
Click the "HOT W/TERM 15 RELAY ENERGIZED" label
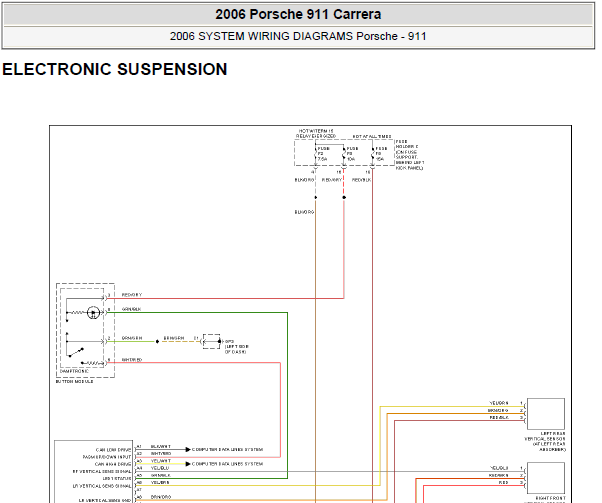click(316, 134)
